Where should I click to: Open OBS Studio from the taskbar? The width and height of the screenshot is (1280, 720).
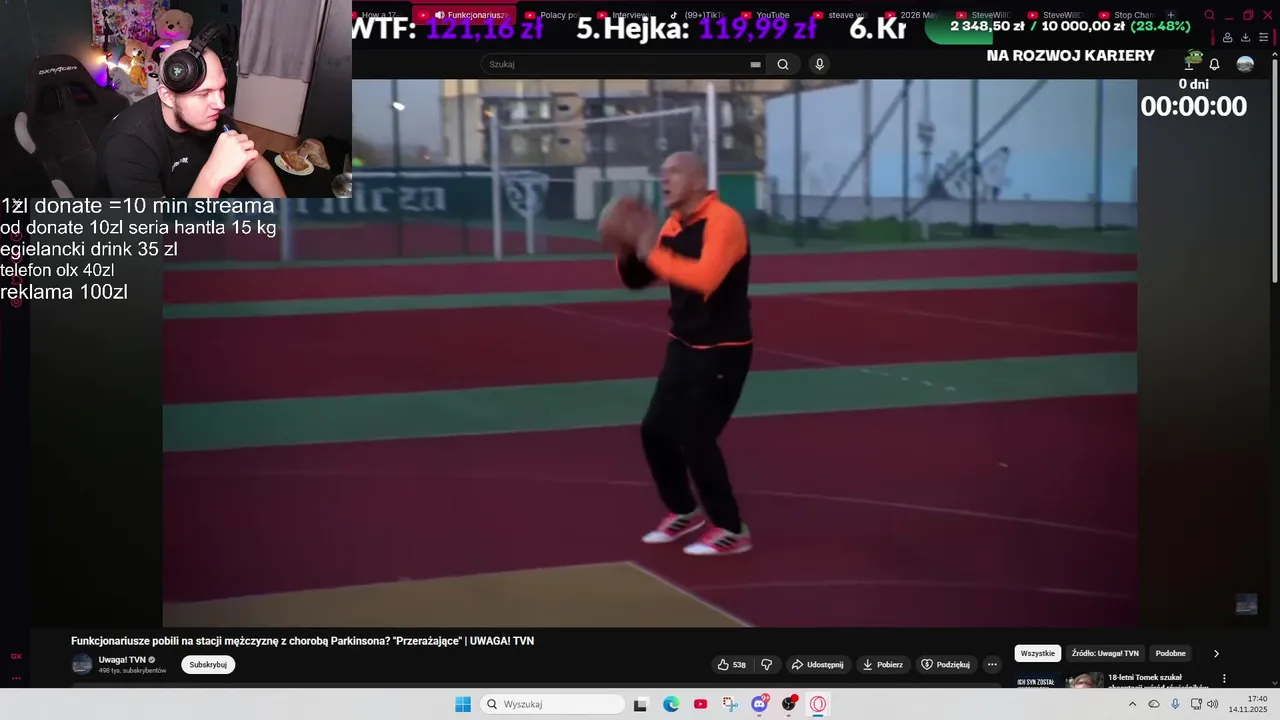pyautogui.click(x=789, y=704)
